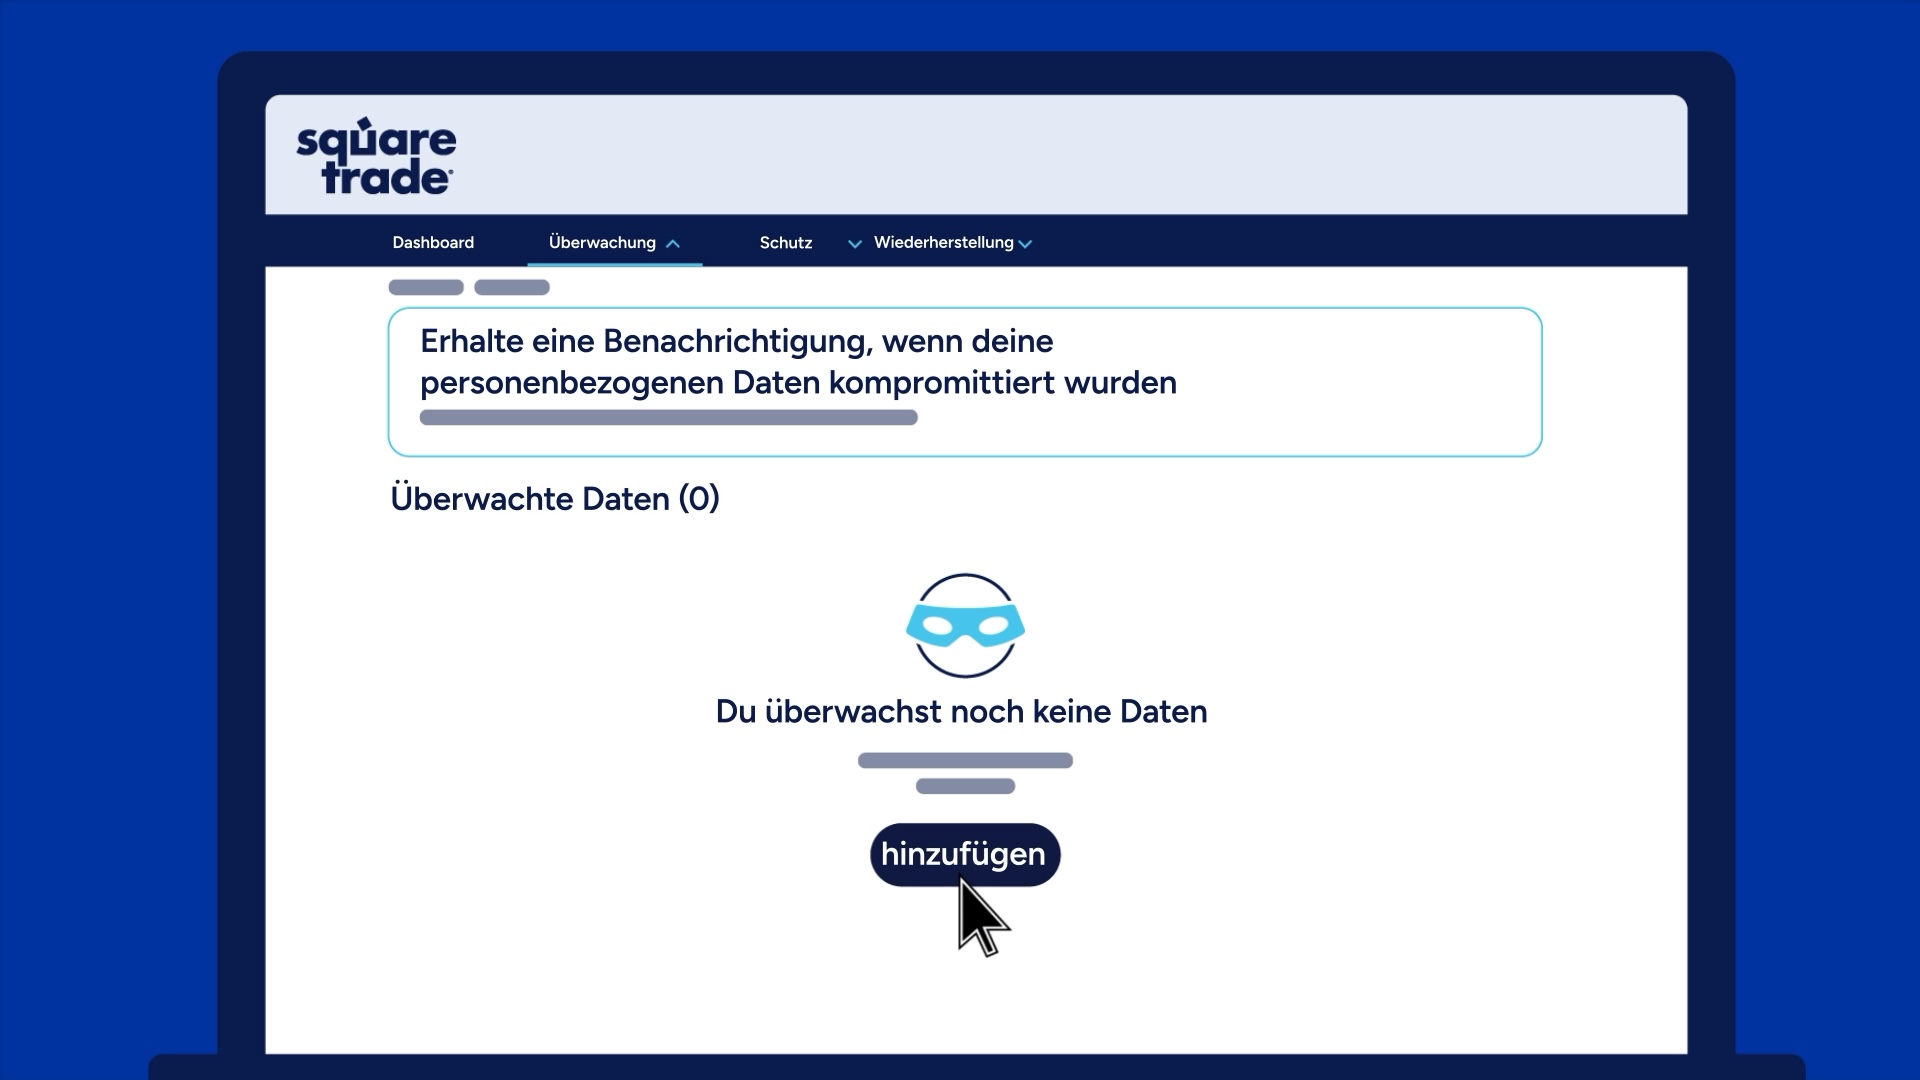Open the Dashboard tab
The width and height of the screenshot is (1920, 1080).
[x=433, y=243]
